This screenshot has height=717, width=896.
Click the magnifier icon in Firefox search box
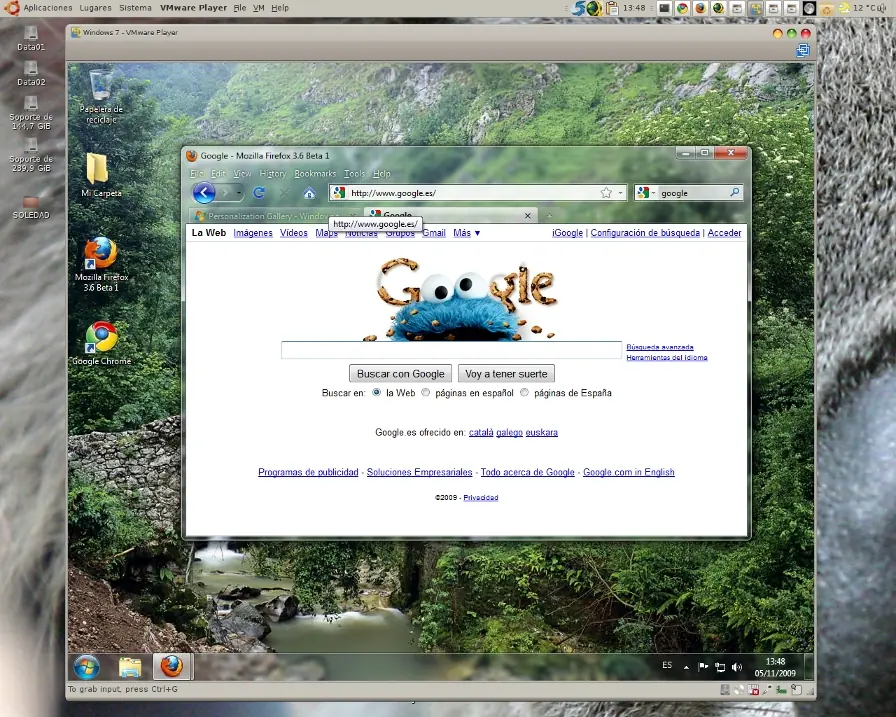735,193
